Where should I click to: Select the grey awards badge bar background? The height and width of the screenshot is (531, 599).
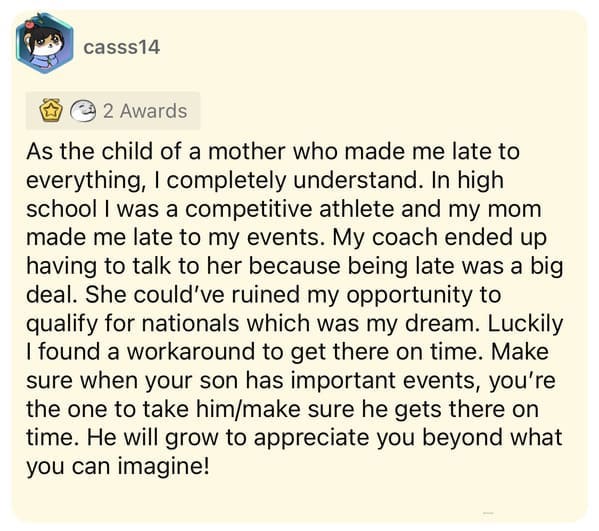(x=113, y=111)
